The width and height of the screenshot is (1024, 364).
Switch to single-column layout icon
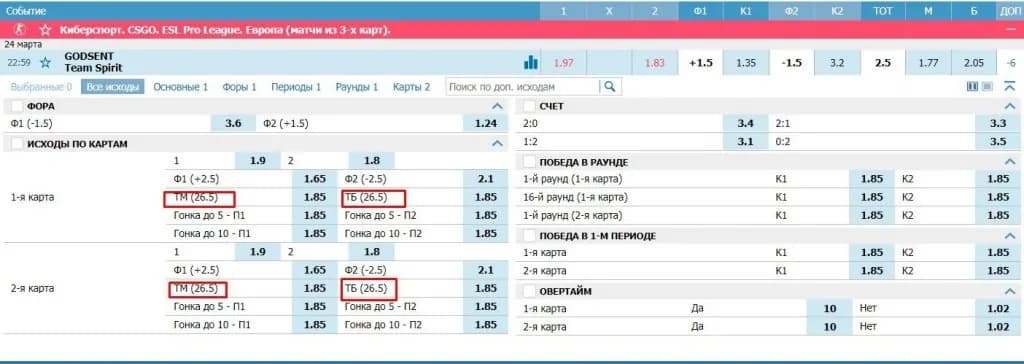(987, 86)
